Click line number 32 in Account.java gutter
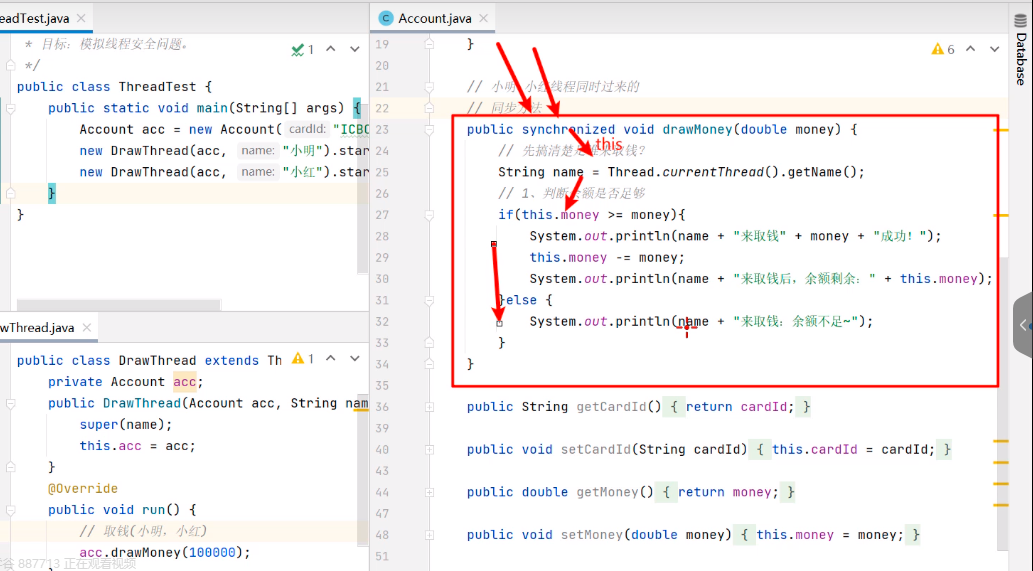The image size is (1033, 571). 382,321
